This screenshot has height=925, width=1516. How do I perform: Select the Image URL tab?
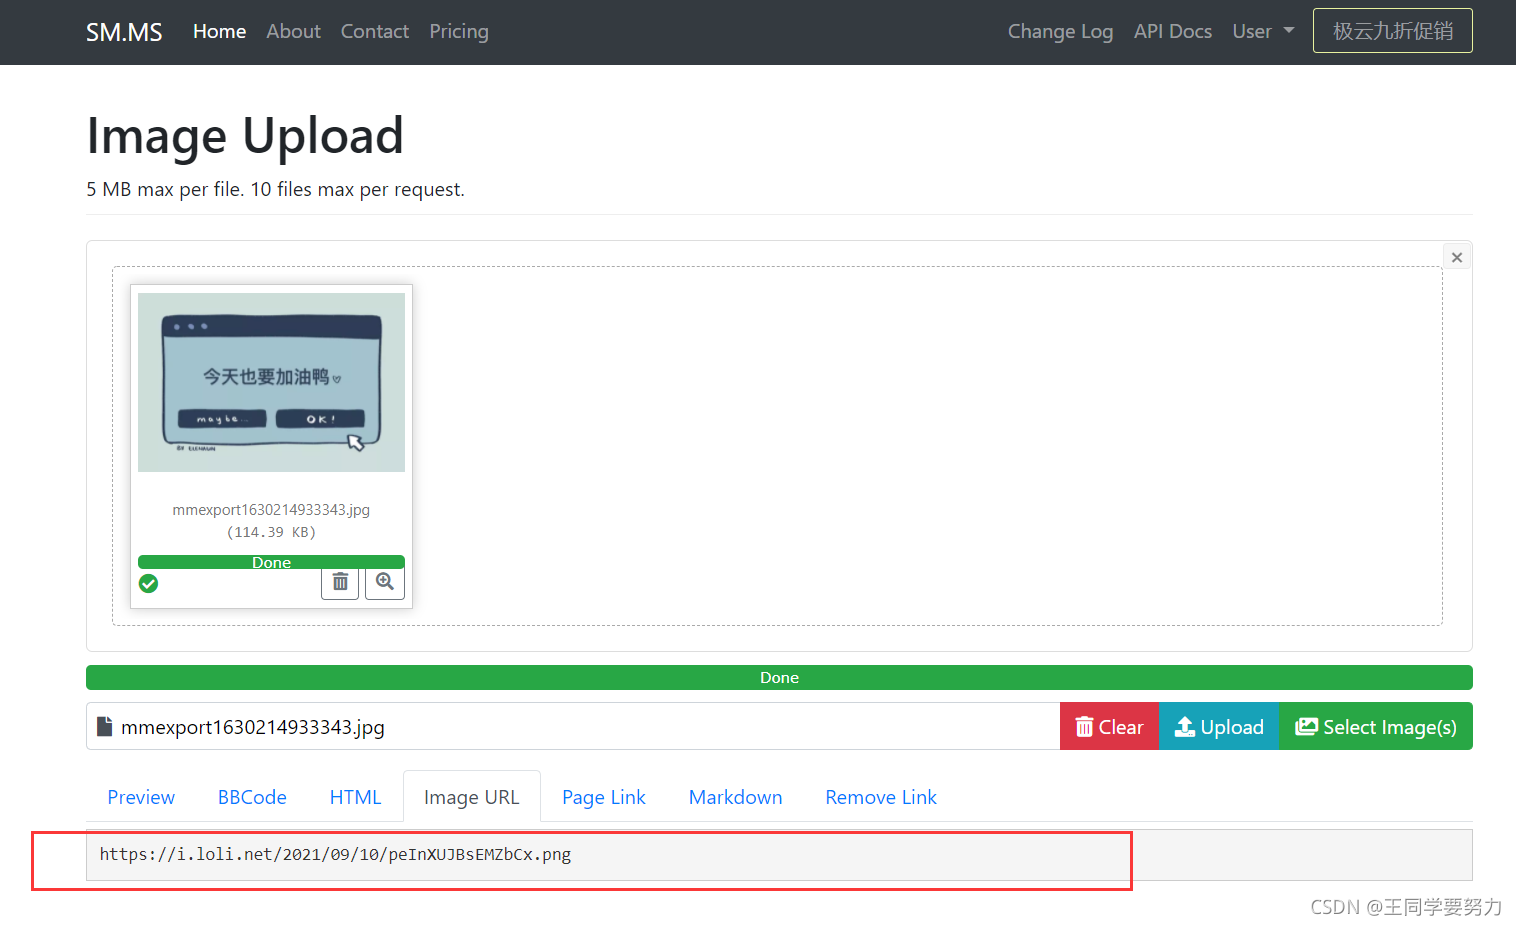coord(472,797)
